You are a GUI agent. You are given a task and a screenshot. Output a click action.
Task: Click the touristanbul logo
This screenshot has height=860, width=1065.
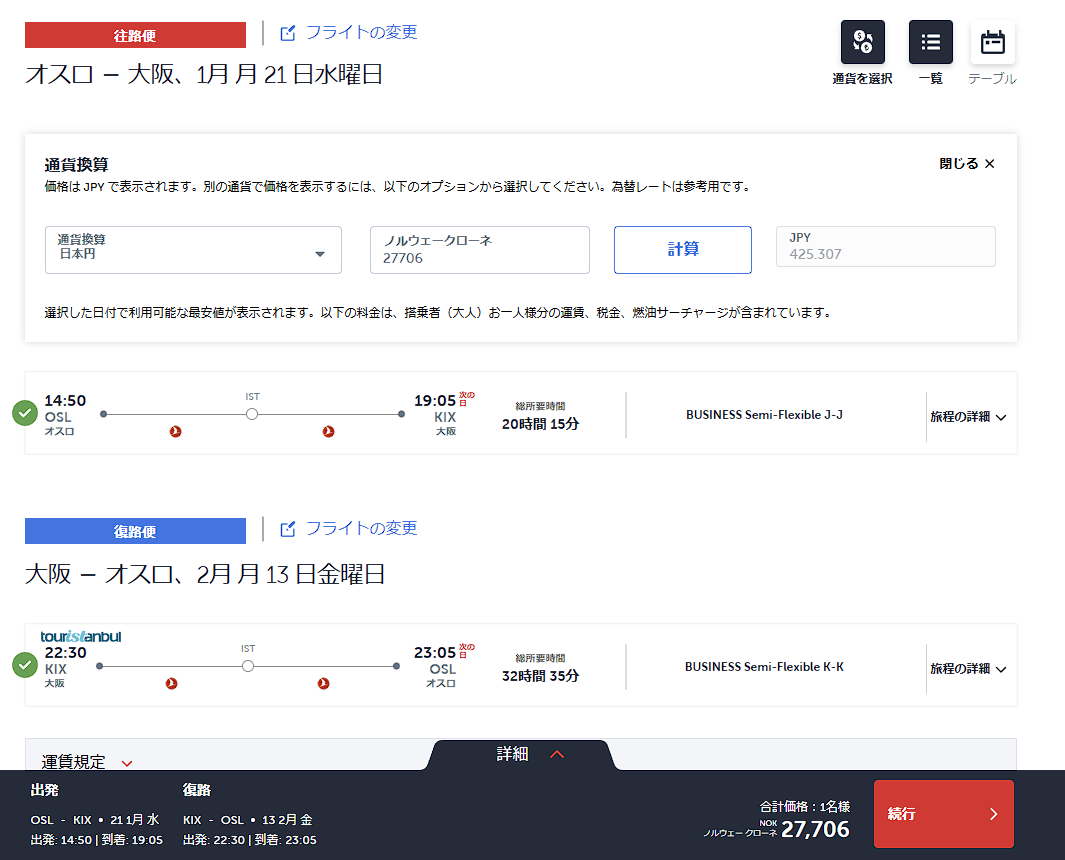(81, 636)
